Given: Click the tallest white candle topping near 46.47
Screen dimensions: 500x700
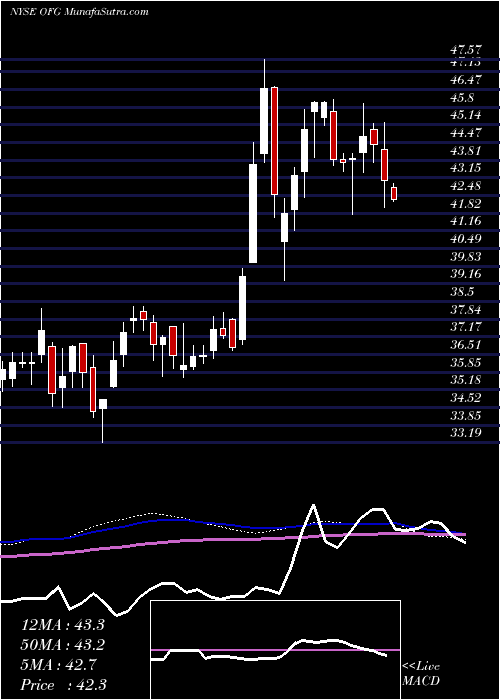Looking at the screenshot, I should coord(264,121).
